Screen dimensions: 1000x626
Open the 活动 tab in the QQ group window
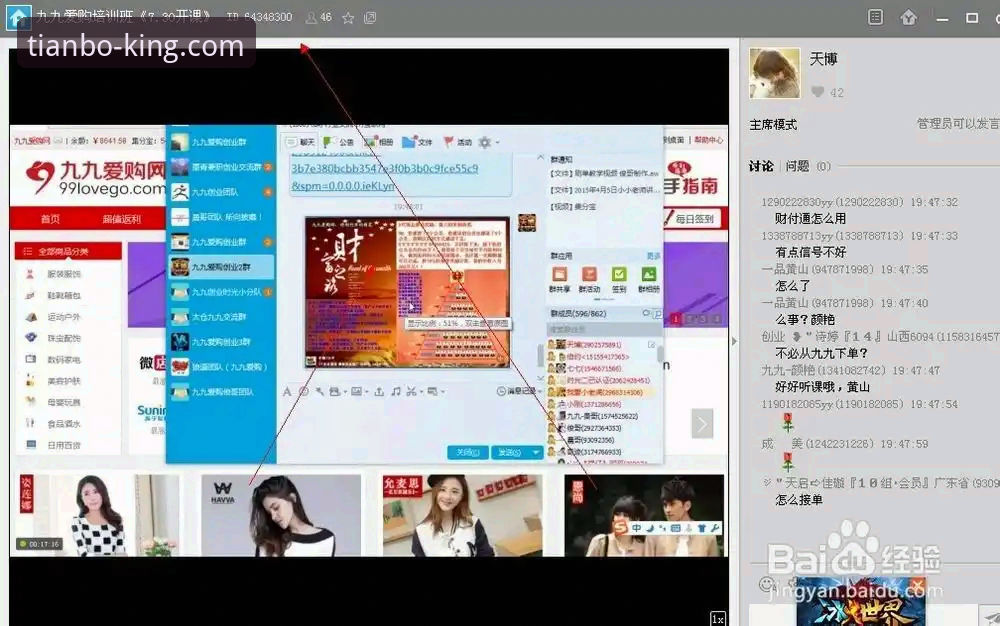coord(457,142)
